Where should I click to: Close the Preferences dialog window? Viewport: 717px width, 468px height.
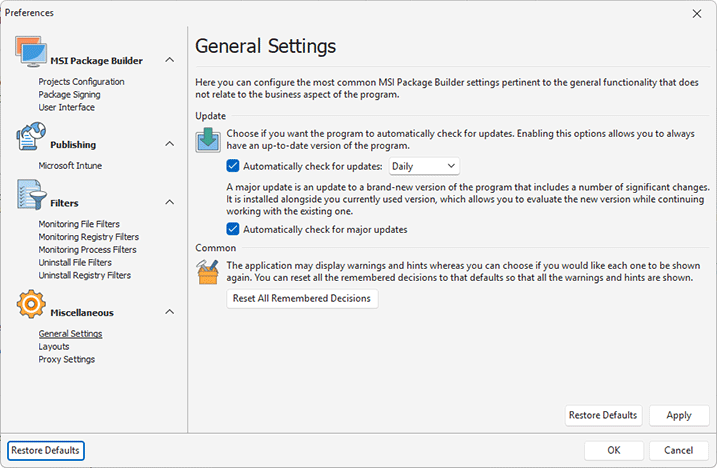[696, 13]
